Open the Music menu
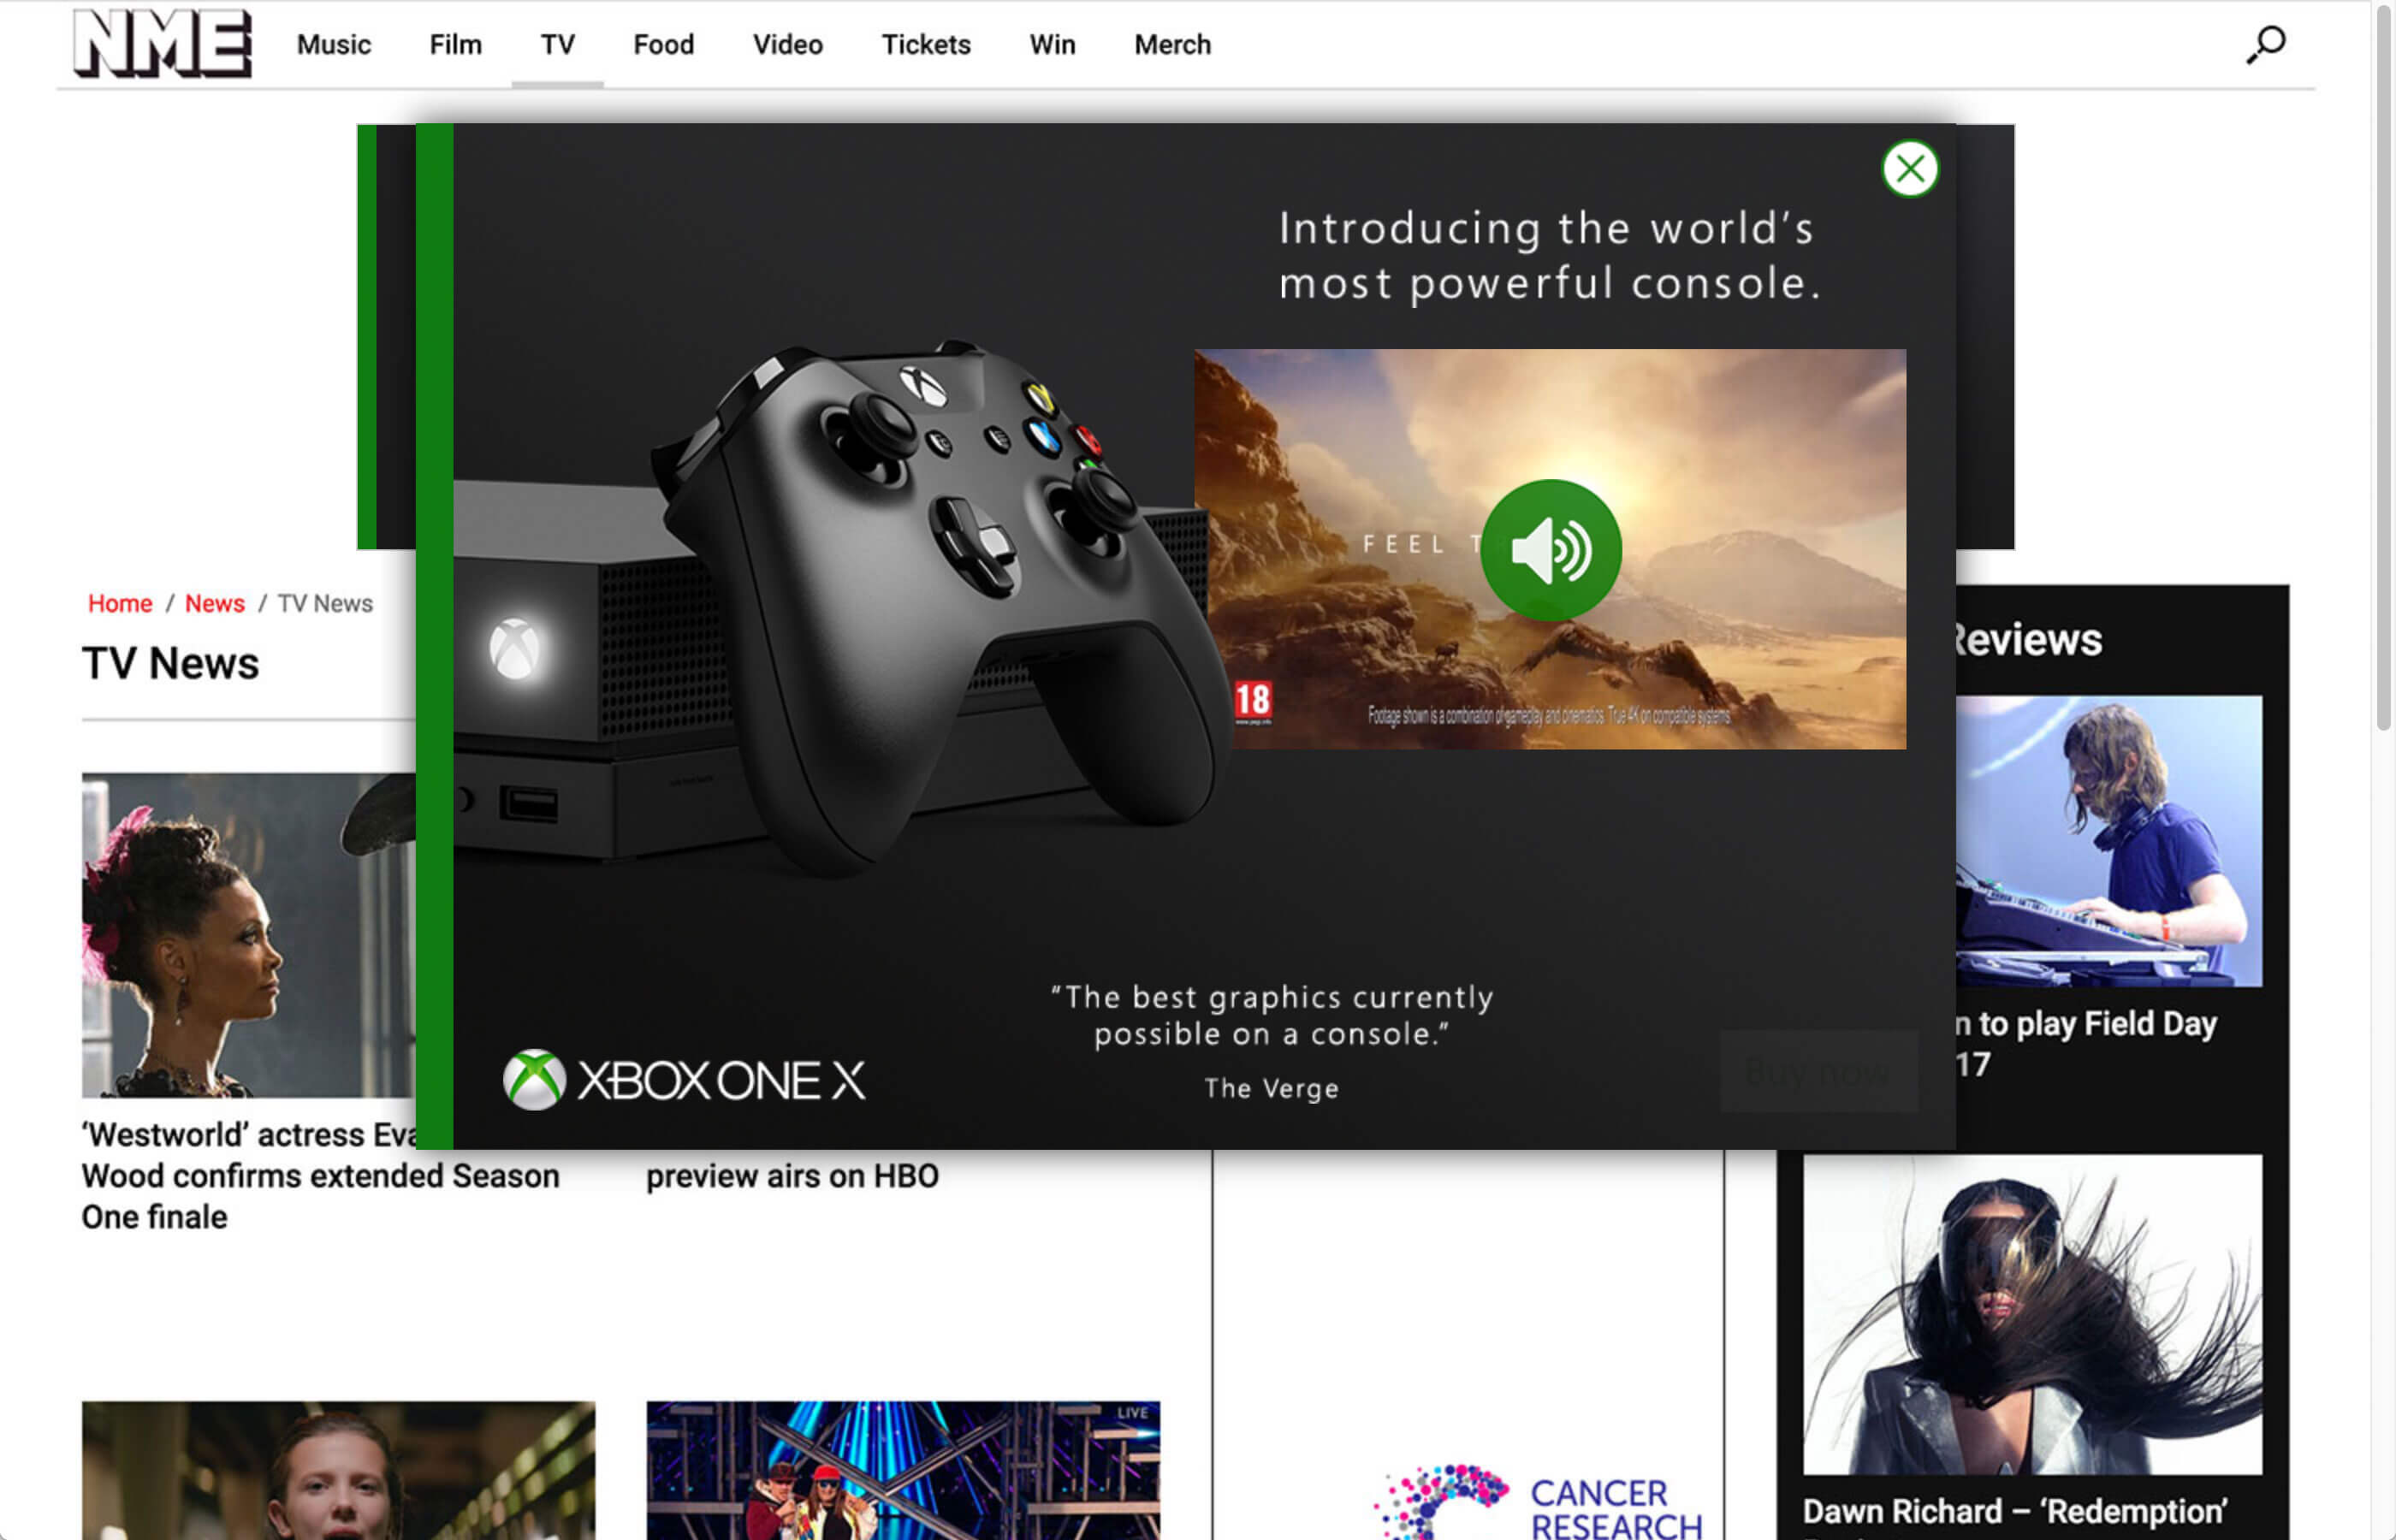Image resolution: width=2396 pixels, height=1540 pixels. click(x=334, y=45)
